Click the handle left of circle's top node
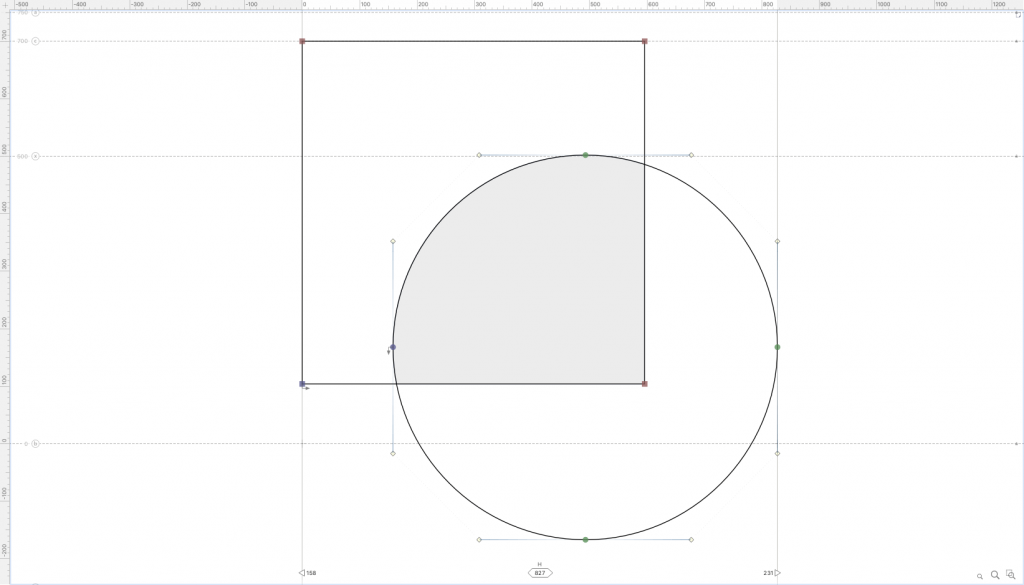 click(479, 155)
